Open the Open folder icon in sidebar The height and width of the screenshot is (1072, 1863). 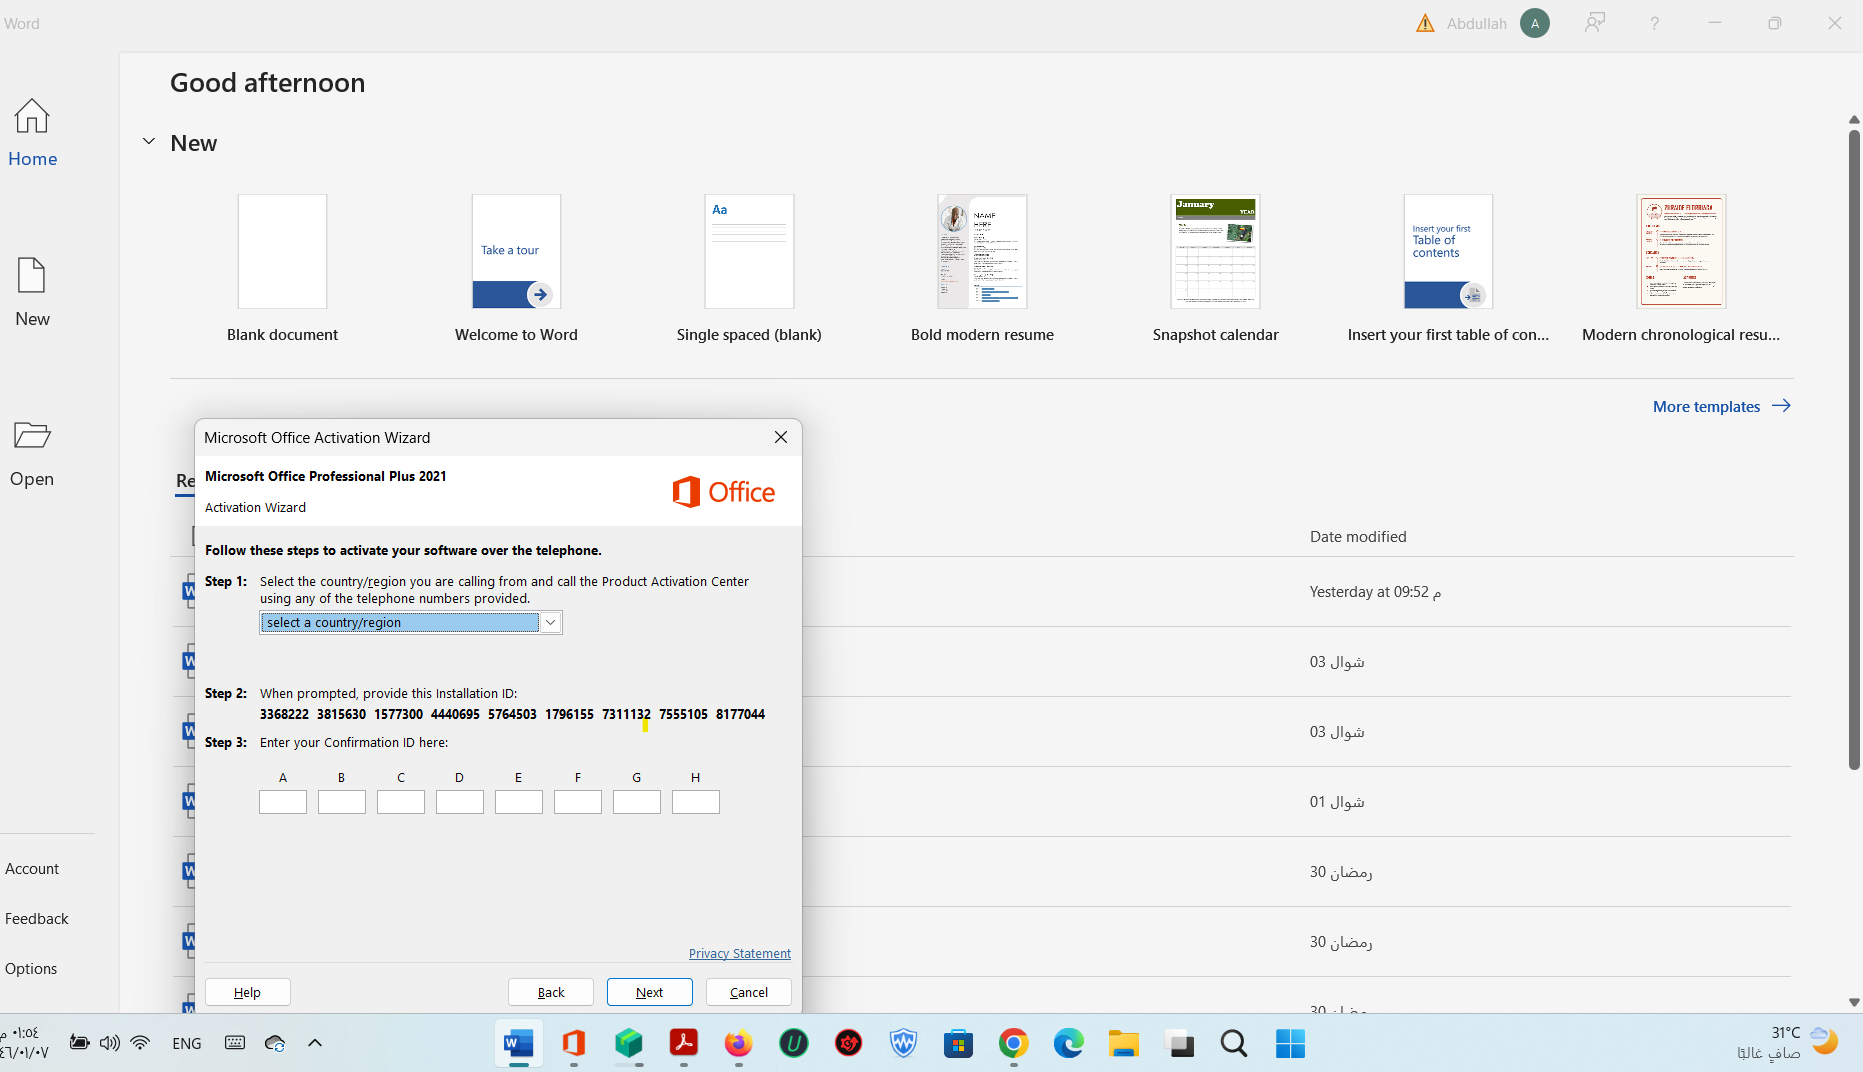coord(32,435)
